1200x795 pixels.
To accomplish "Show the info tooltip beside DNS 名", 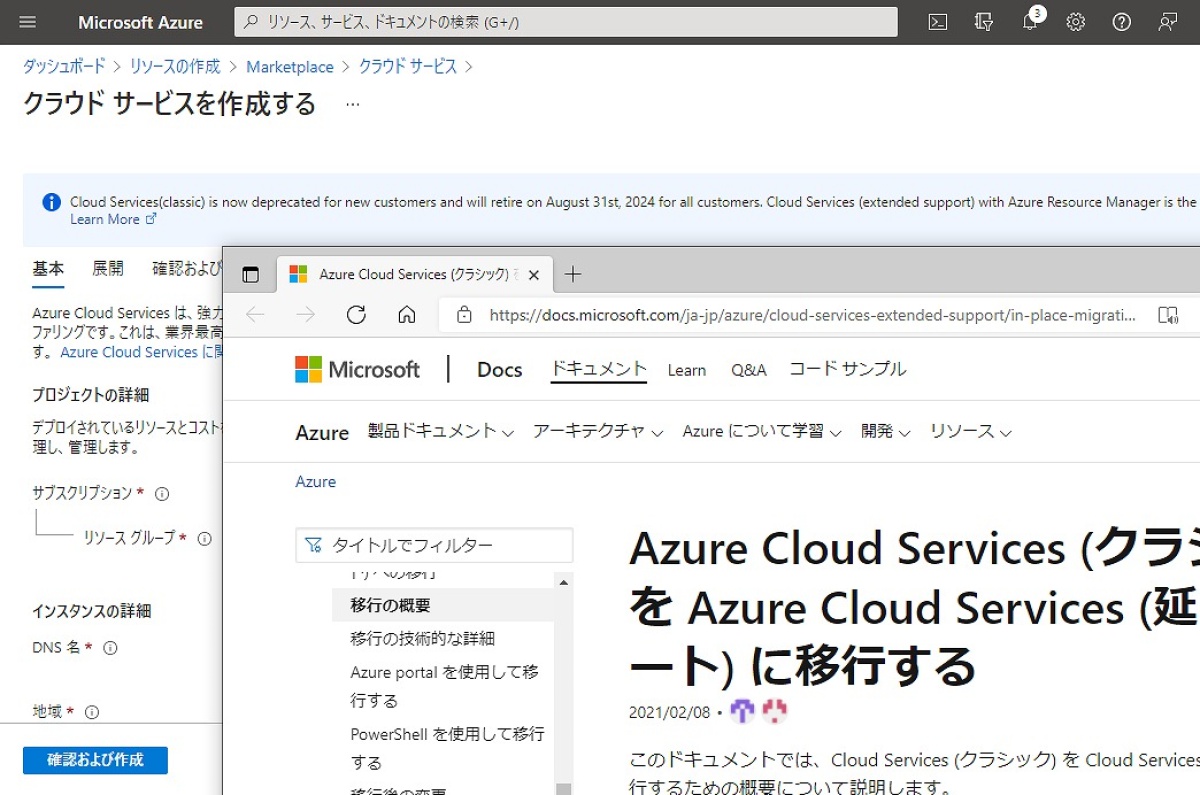I will pyautogui.click(x=111, y=648).
